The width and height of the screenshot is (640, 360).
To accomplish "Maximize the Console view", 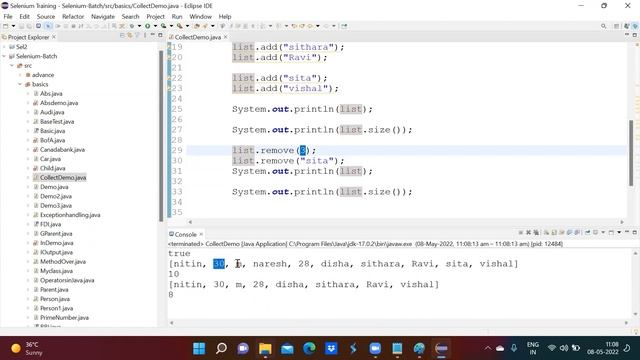I will coord(635,232).
